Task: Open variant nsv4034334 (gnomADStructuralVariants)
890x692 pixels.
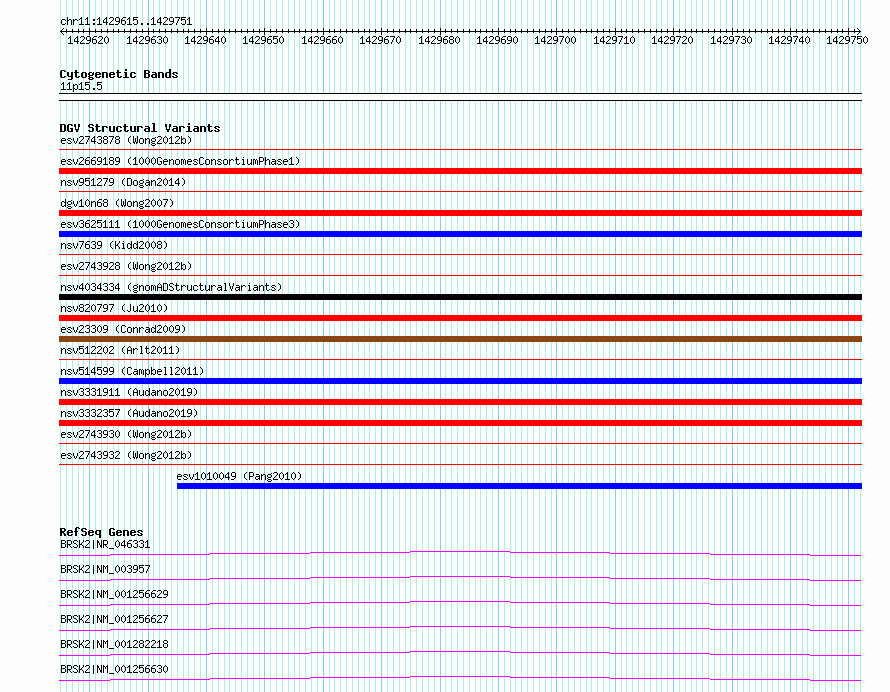Action: (171, 287)
